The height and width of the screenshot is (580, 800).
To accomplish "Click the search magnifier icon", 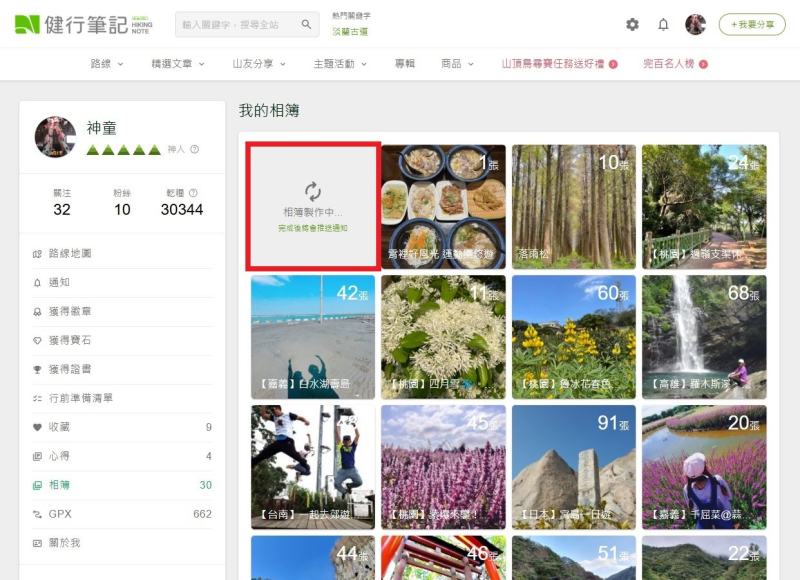I will click(306, 25).
